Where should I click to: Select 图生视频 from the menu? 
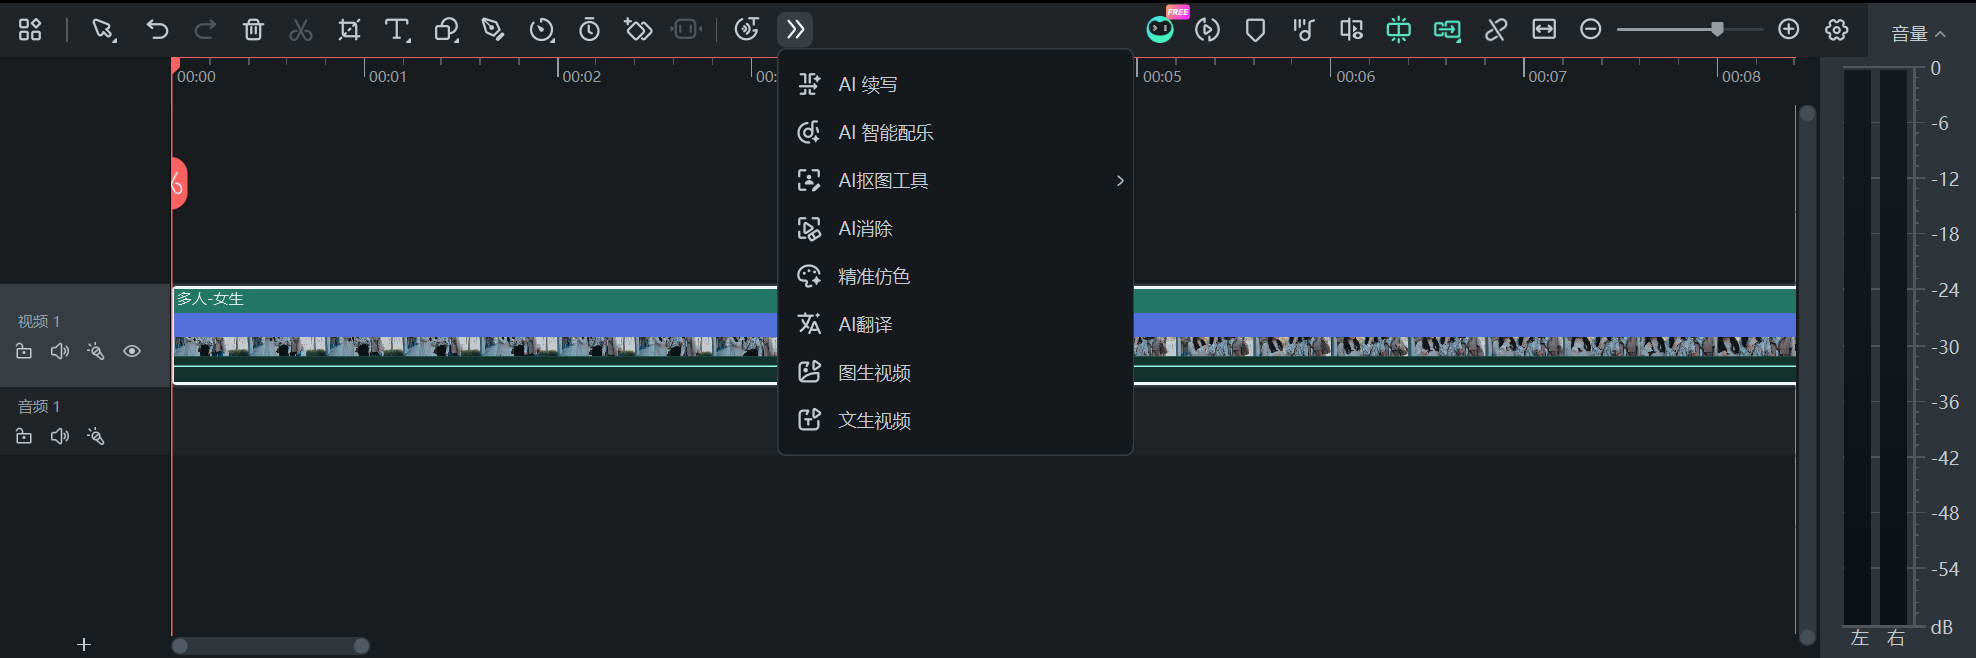(x=955, y=373)
